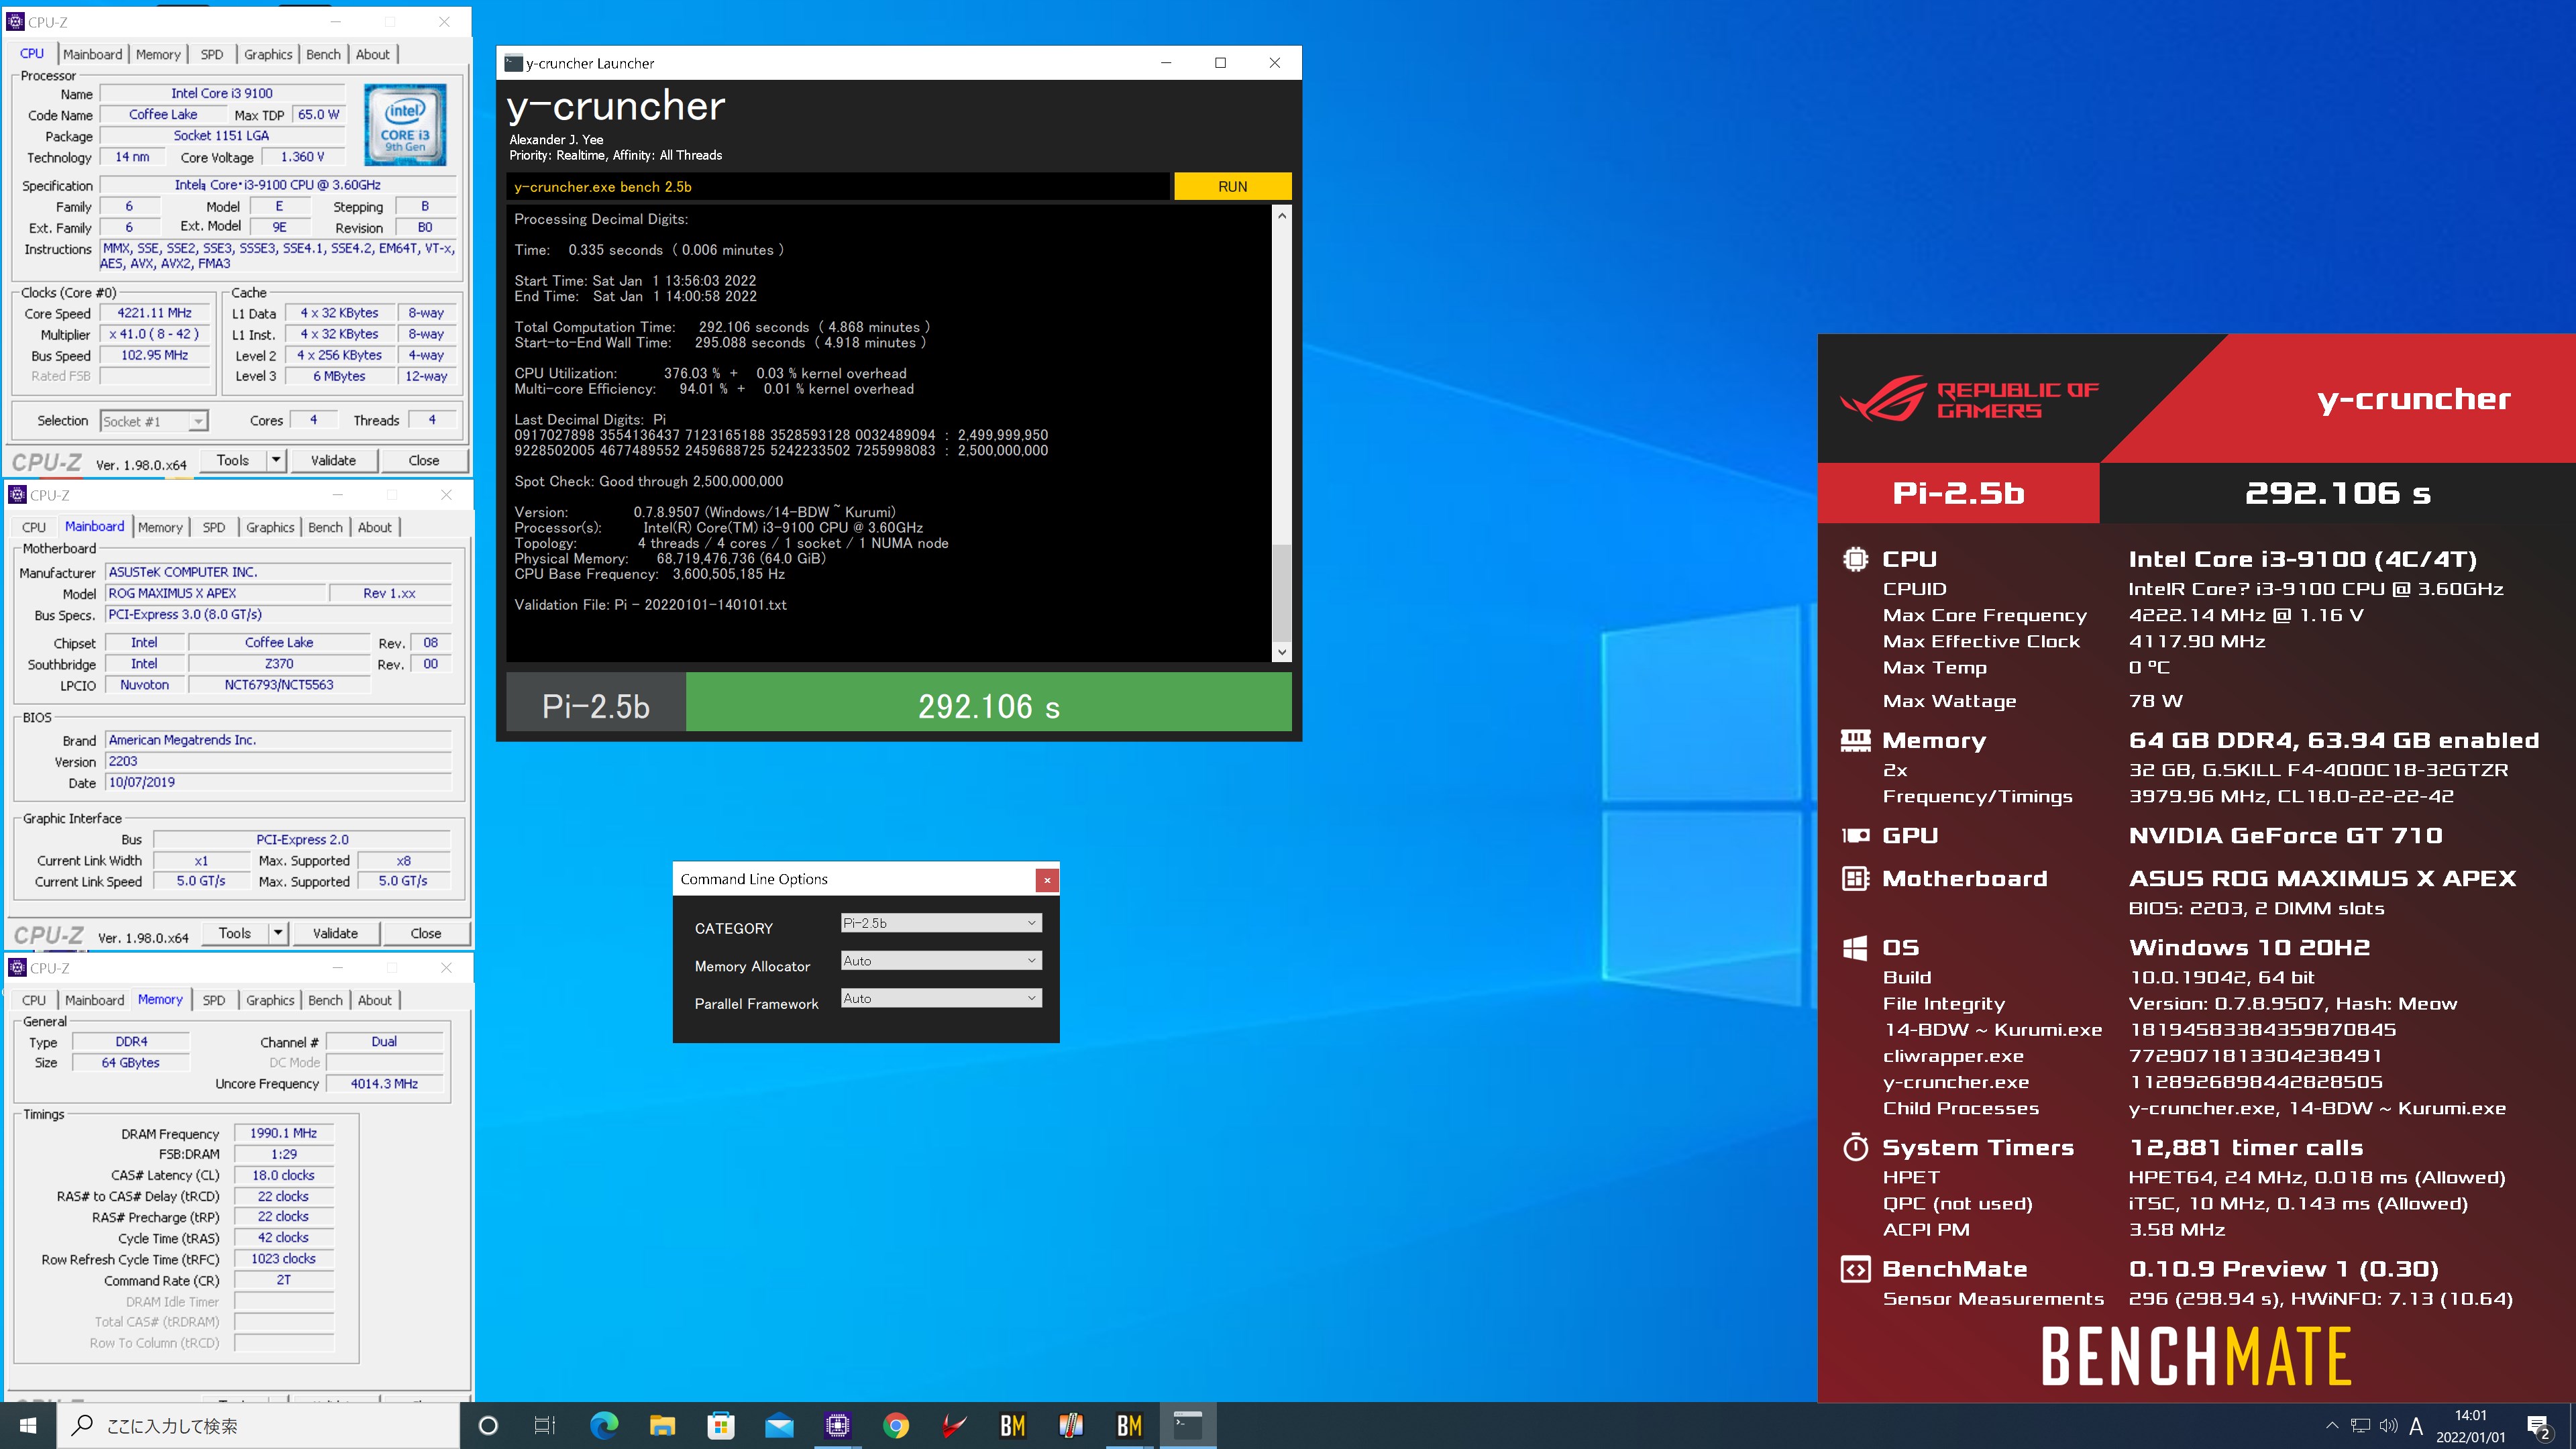This screenshot has width=2576, height=1449.
Task: Click the '4221.11 MHz' Core Speed value
Action: pos(154,313)
